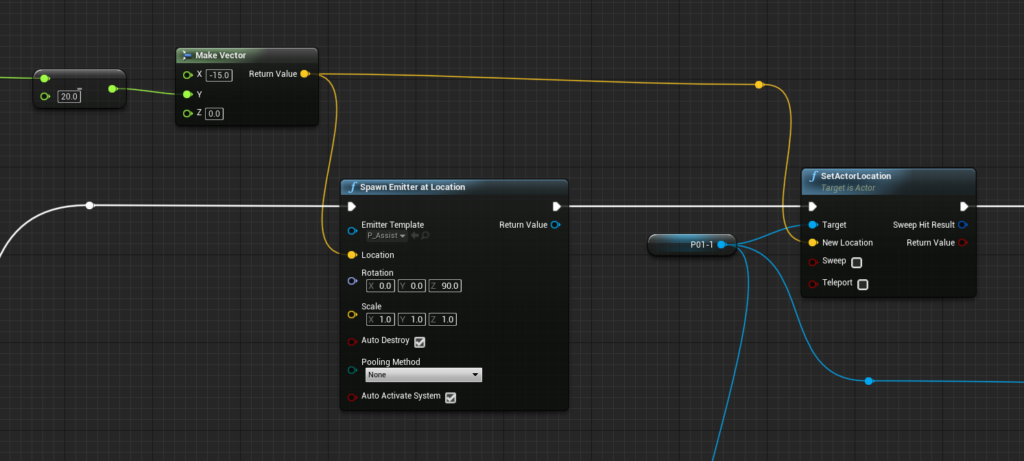
Task: Click the Make Vector X input pin
Action: coord(187,74)
